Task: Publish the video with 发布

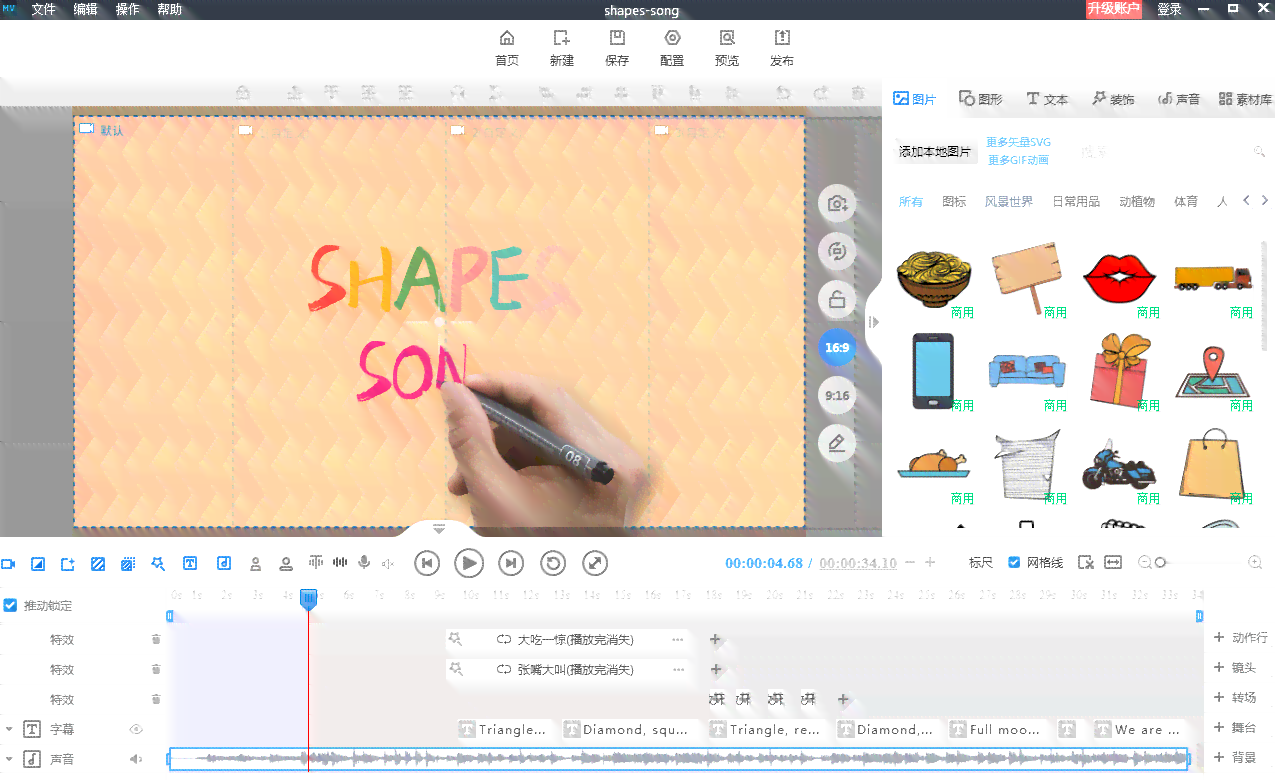Action: click(x=782, y=47)
